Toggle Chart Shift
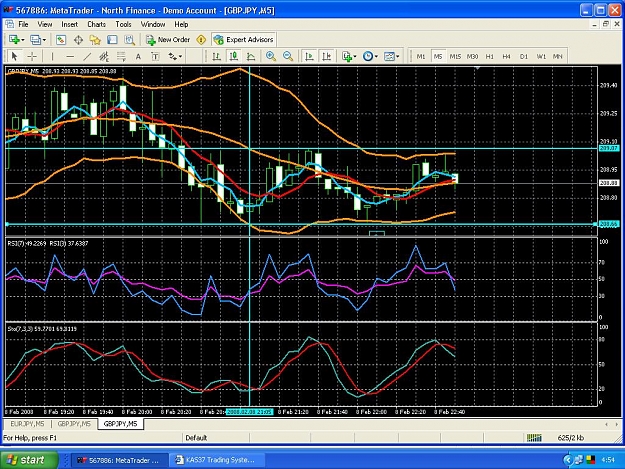 pos(326,57)
